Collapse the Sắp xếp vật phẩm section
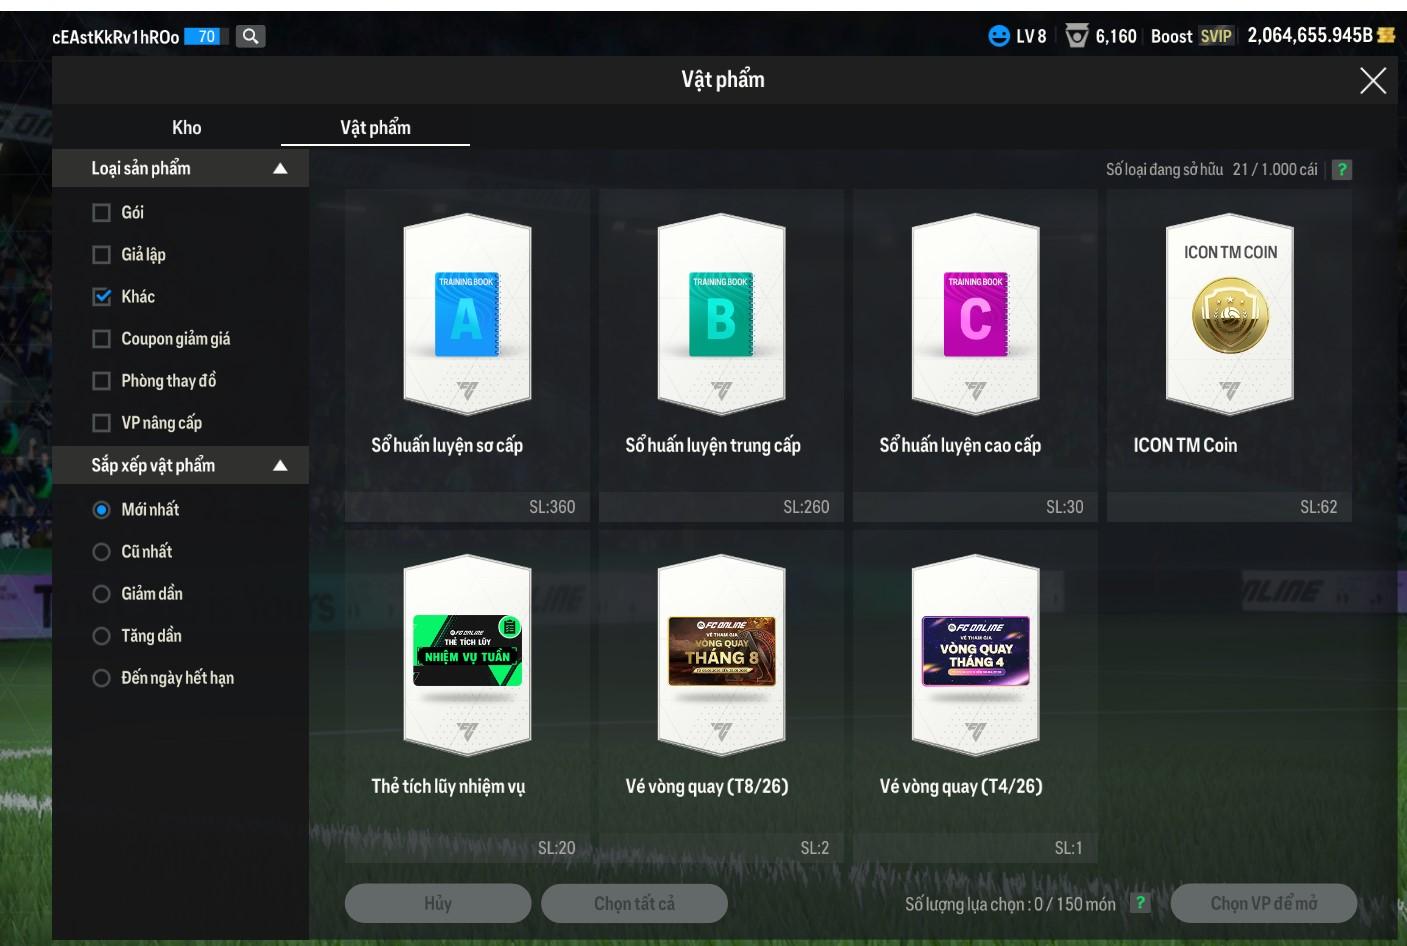This screenshot has height=946, width=1407. point(281,466)
